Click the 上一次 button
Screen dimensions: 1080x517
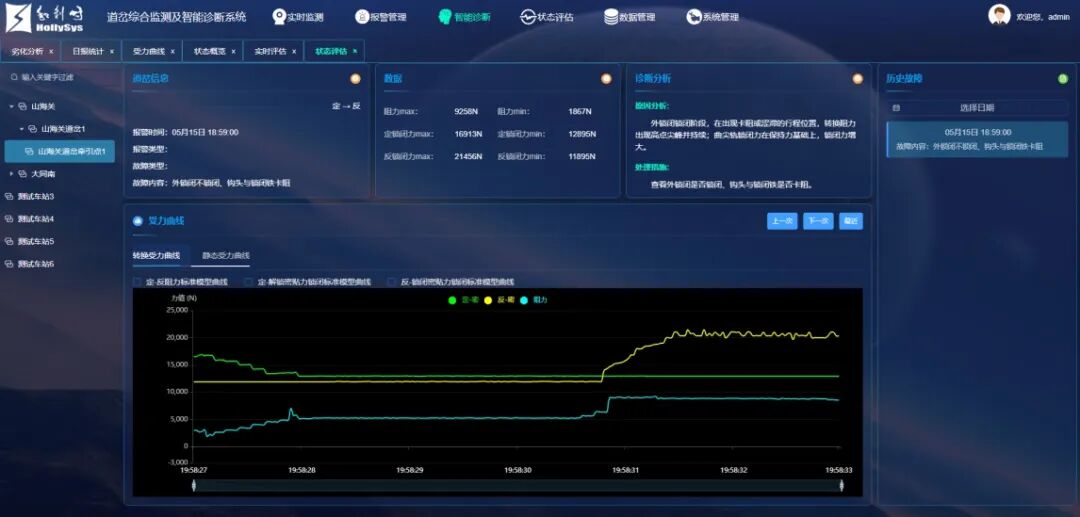[782, 221]
